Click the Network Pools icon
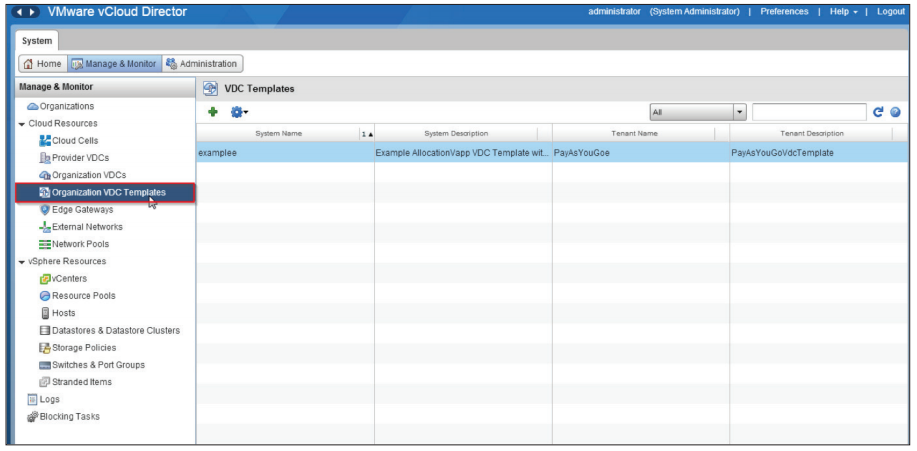Viewport: 917px width, 451px height. [45, 244]
